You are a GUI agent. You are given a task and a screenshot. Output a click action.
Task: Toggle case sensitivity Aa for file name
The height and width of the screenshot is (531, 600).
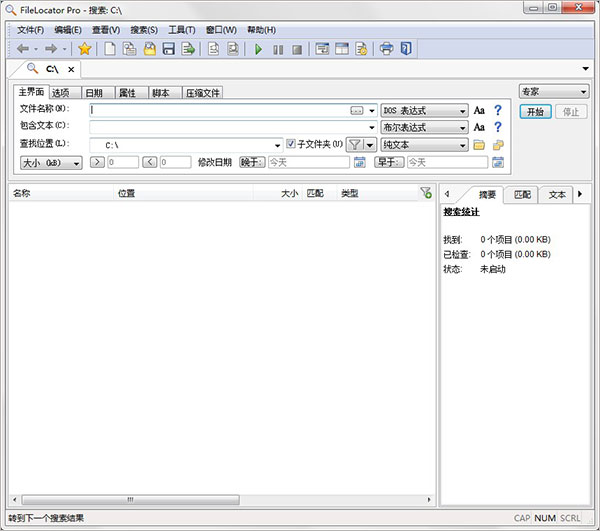pos(479,111)
